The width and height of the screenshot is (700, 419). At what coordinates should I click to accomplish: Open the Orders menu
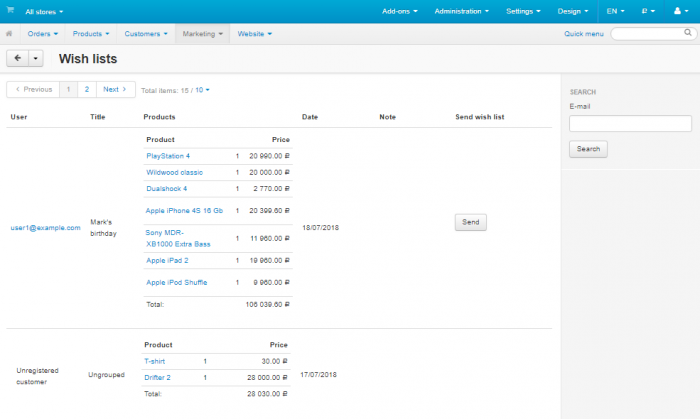click(42, 34)
